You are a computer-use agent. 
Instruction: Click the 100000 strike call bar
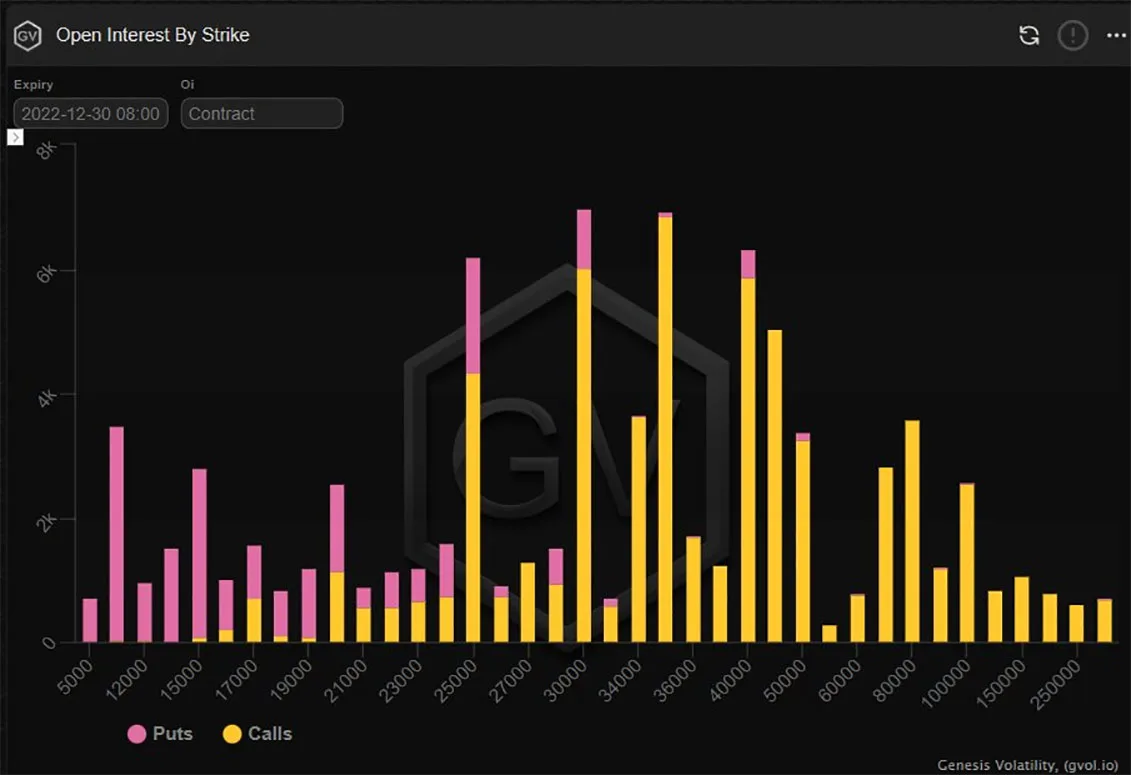click(x=967, y=563)
